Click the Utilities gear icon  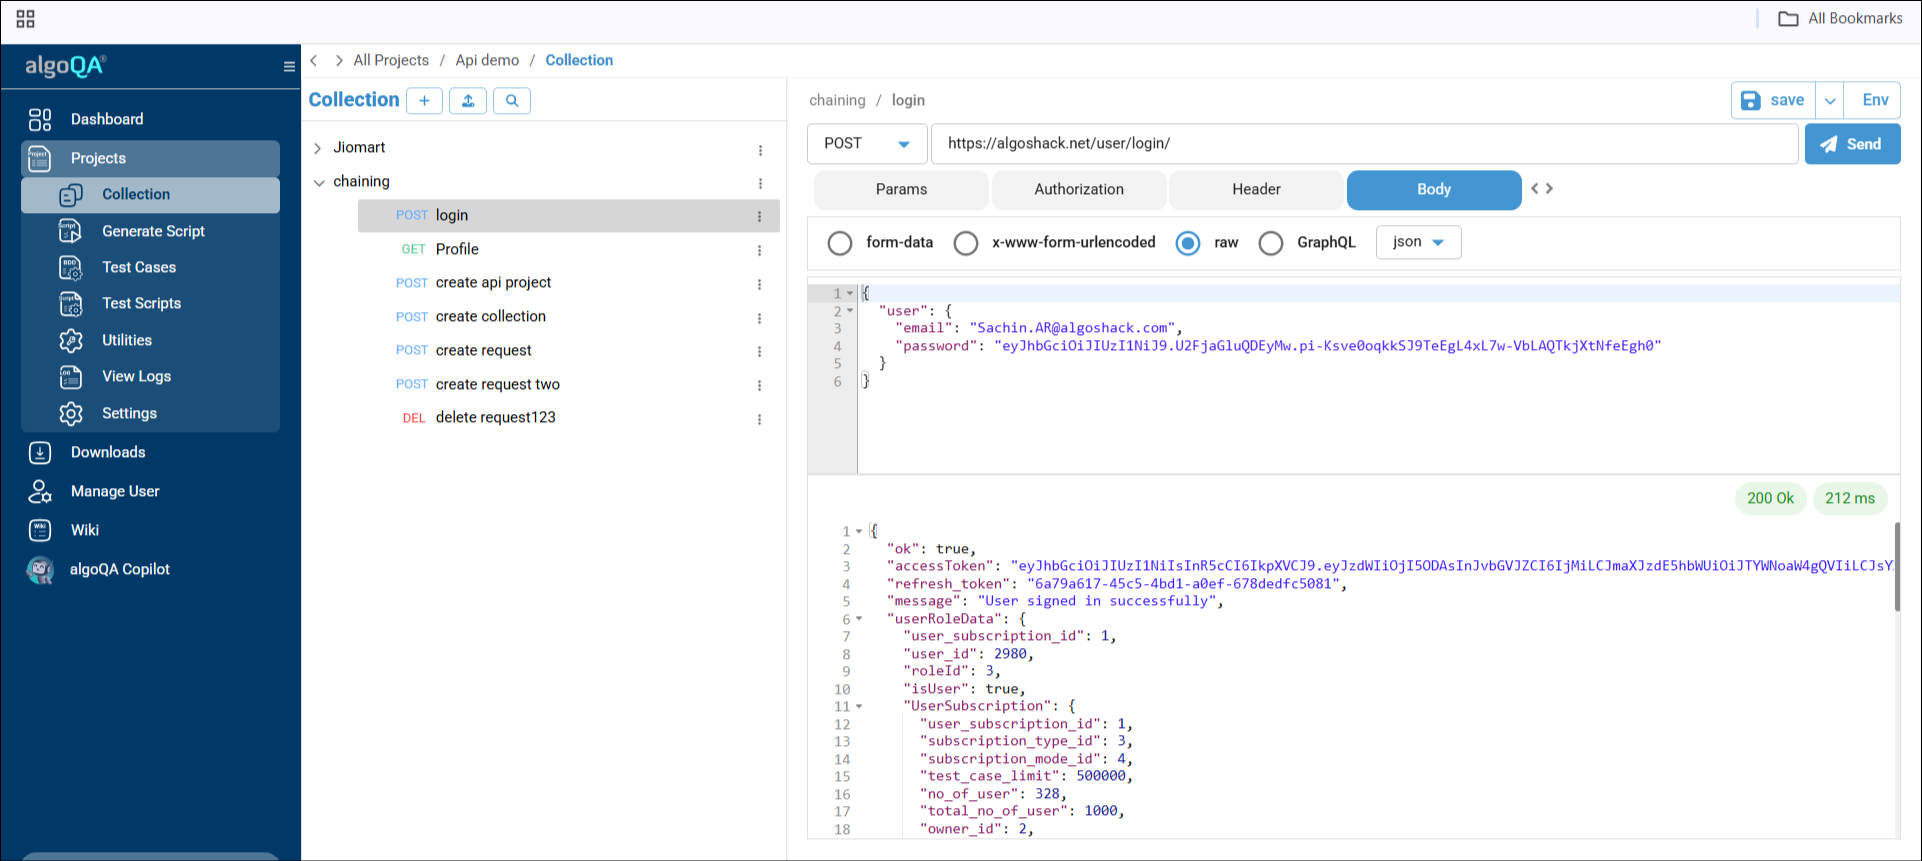pos(71,341)
